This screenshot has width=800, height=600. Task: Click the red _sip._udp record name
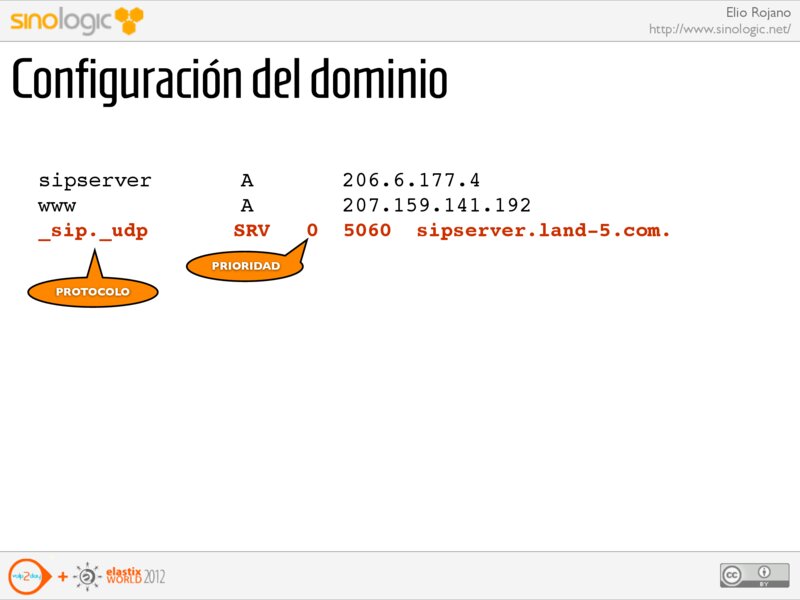point(93,231)
